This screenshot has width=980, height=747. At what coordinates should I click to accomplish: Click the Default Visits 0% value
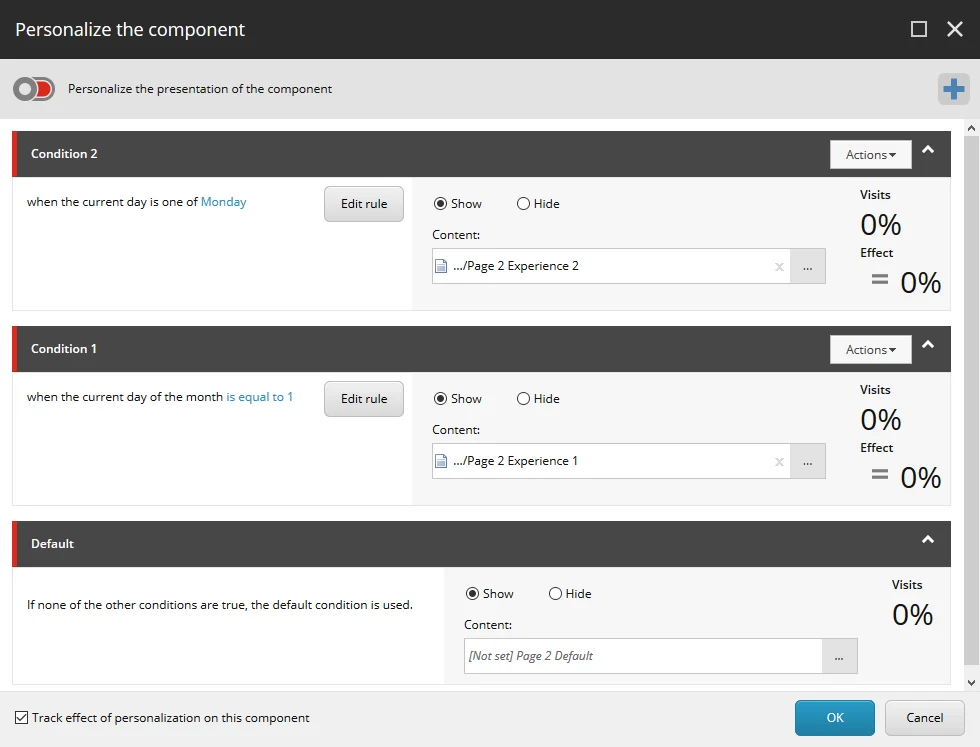(x=912, y=614)
